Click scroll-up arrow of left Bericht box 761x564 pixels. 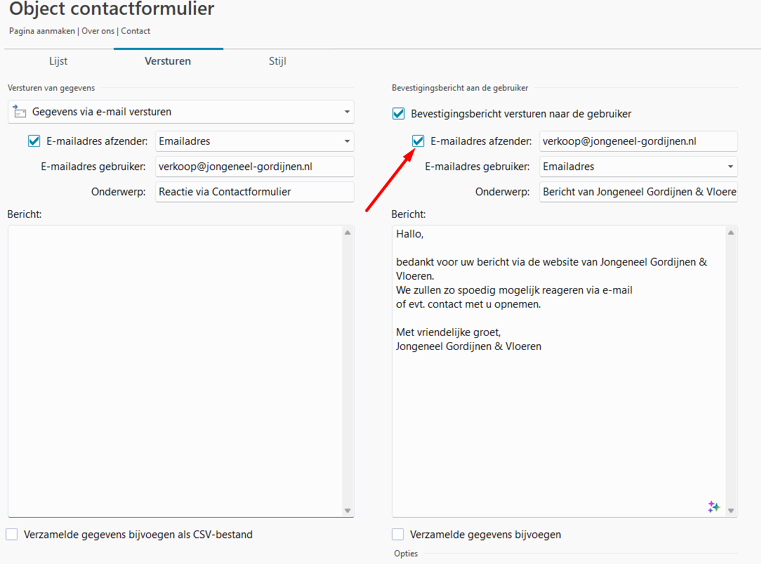click(348, 233)
